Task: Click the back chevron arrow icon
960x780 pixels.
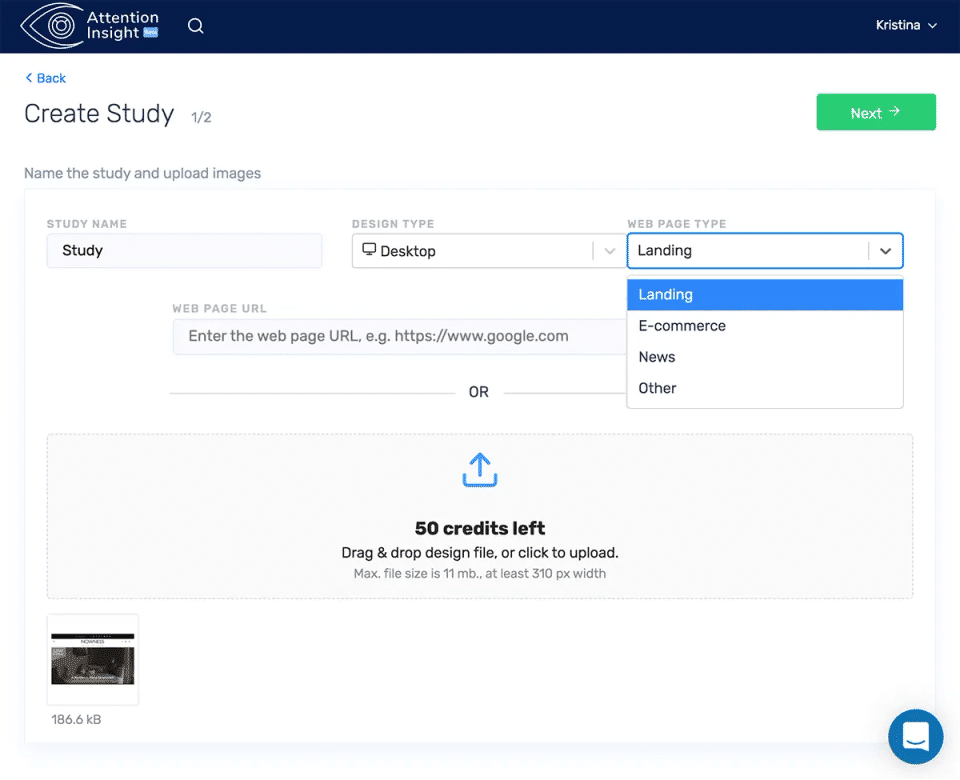Action: (x=29, y=78)
